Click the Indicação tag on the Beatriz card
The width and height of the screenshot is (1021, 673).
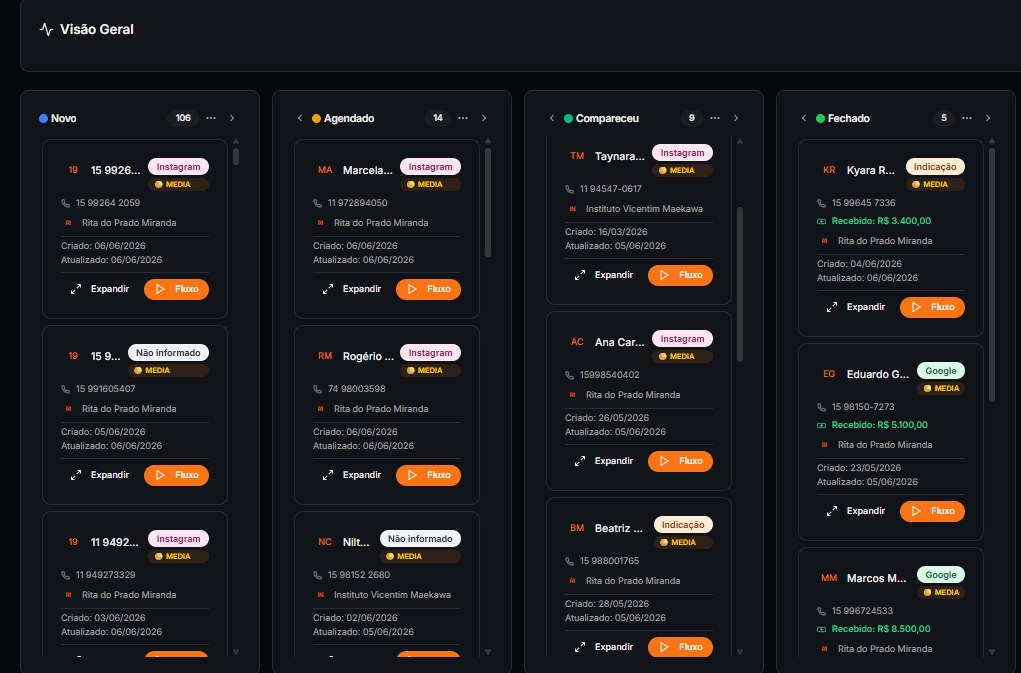pos(683,525)
